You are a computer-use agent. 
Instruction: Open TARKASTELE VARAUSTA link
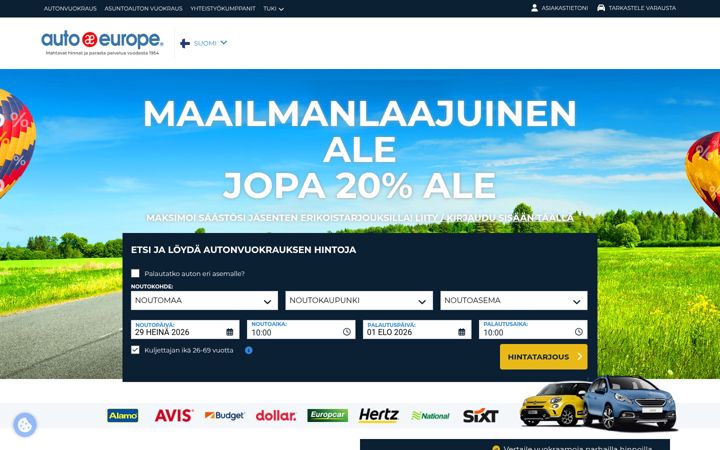(x=642, y=8)
